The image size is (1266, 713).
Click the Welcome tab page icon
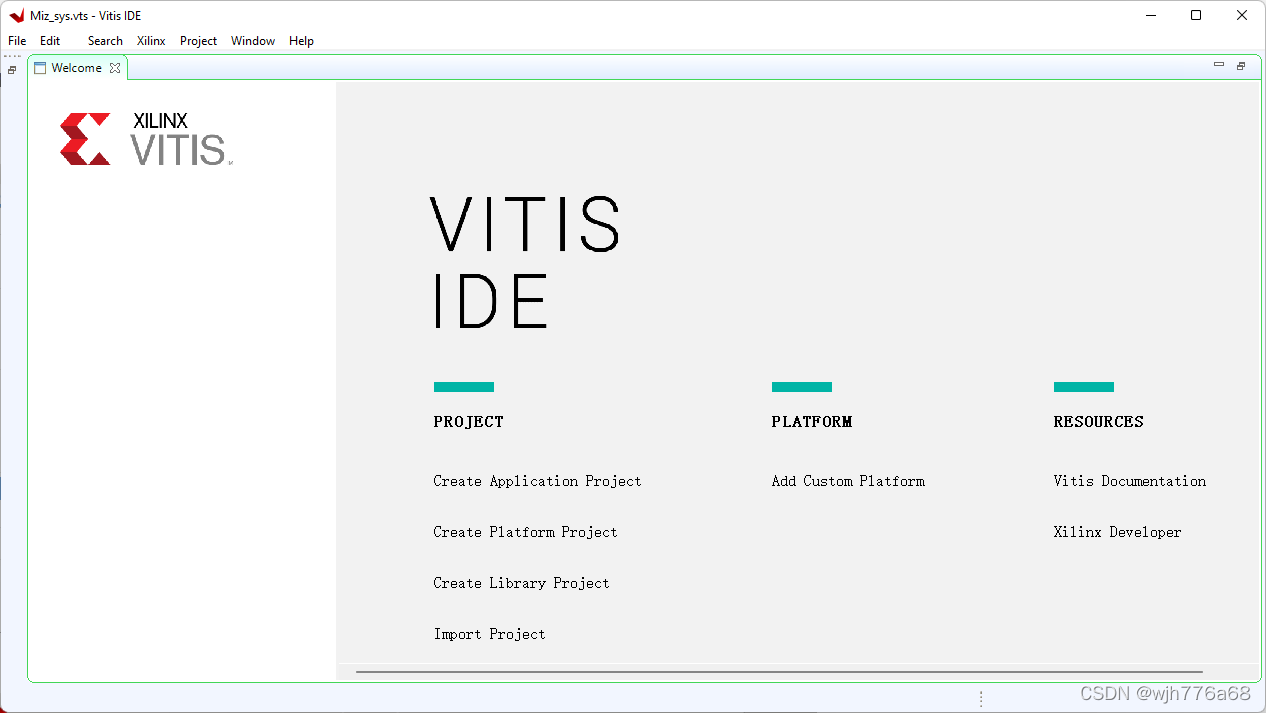tap(40, 68)
